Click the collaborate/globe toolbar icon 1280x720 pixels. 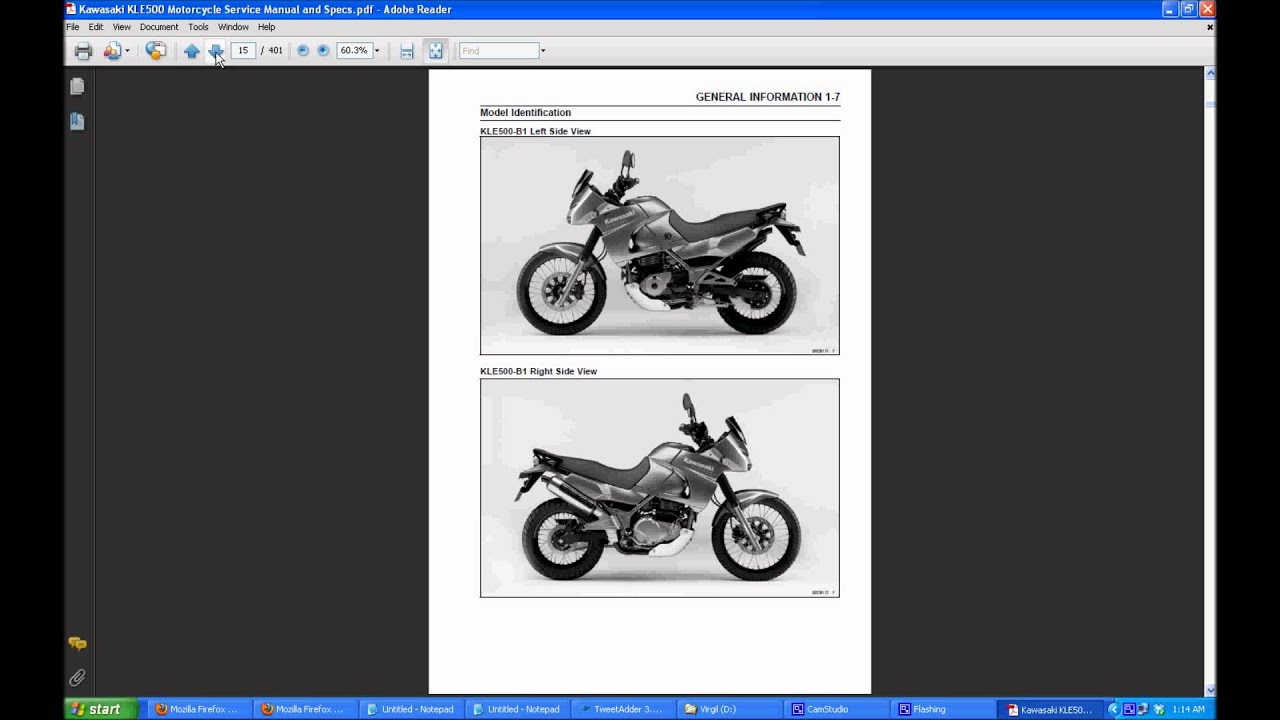(x=156, y=51)
